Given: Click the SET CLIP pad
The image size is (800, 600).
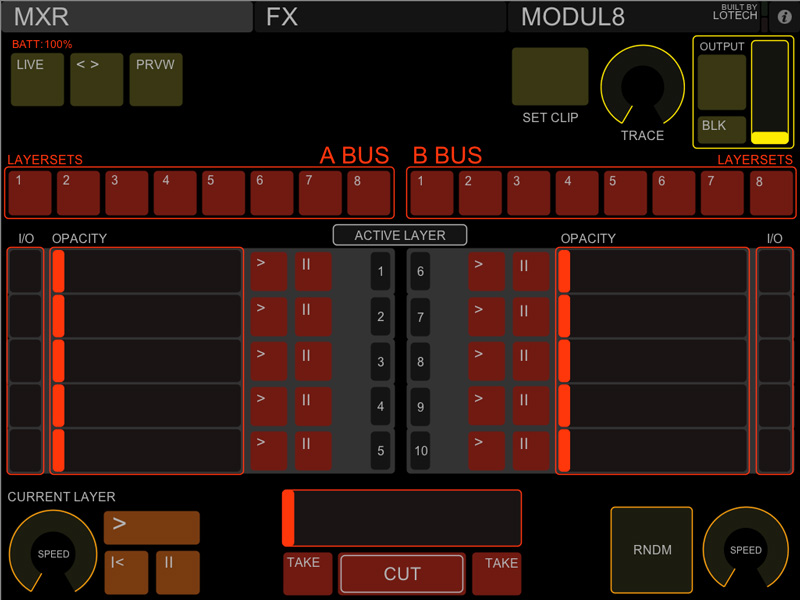Looking at the screenshot, I should tap(550, 77).
